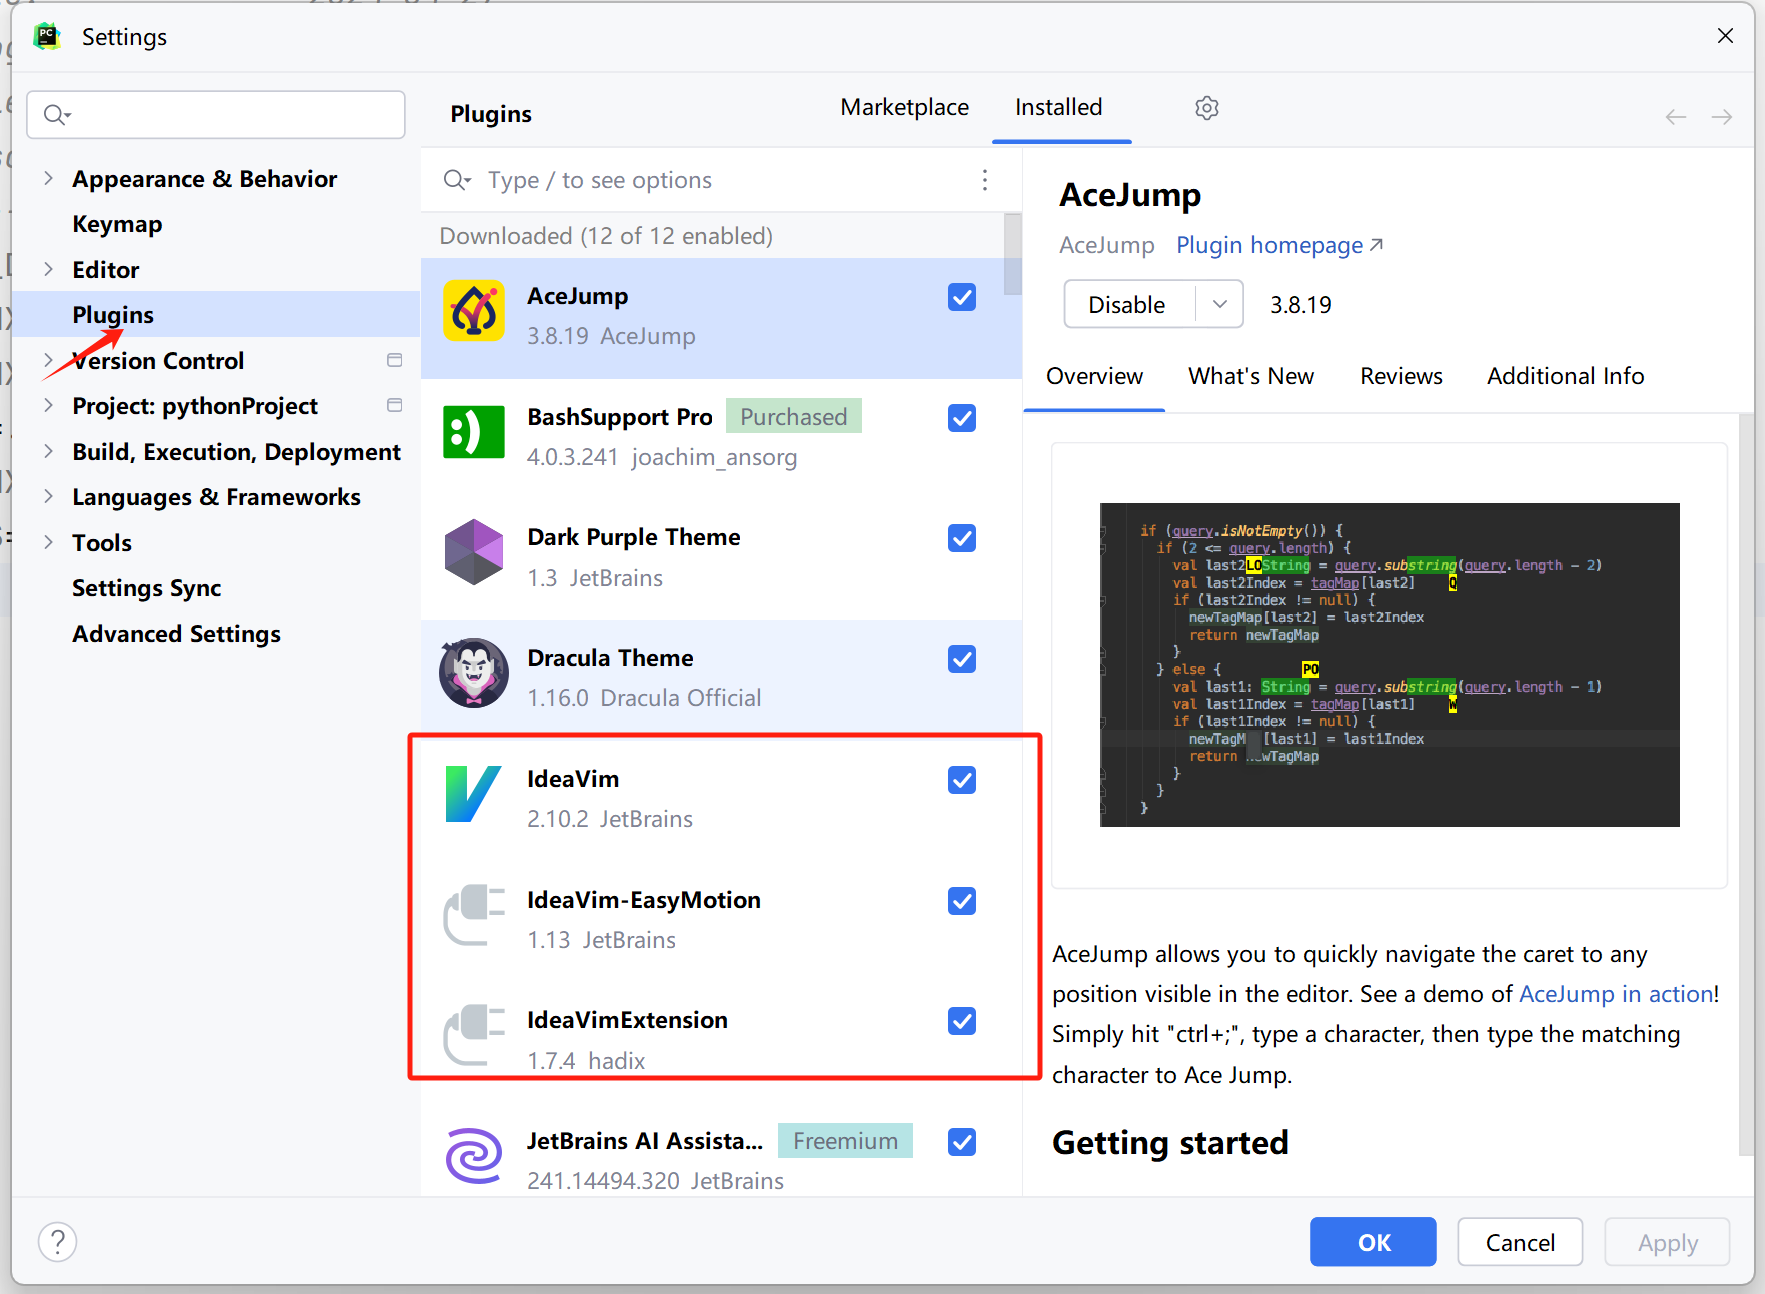This screenshot has width=1765, height=1294.
Task: Expand the Tools settings node
Action: tap(48, 542)
